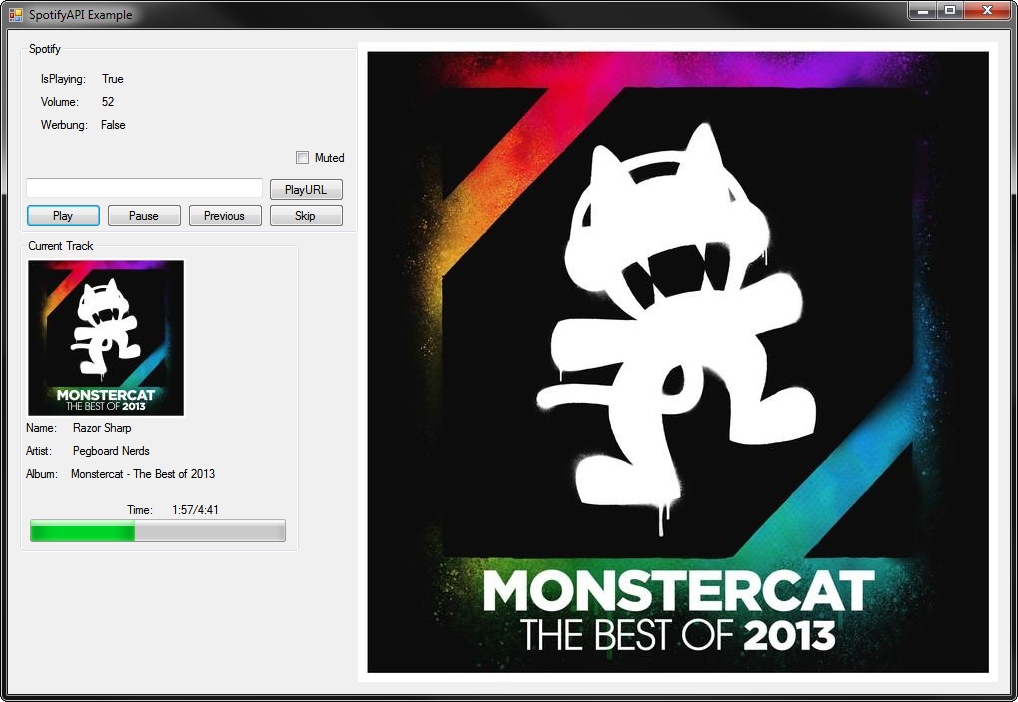1018x702 pixels.
Task: Click the Volume value 52
Action: point(108,102)
